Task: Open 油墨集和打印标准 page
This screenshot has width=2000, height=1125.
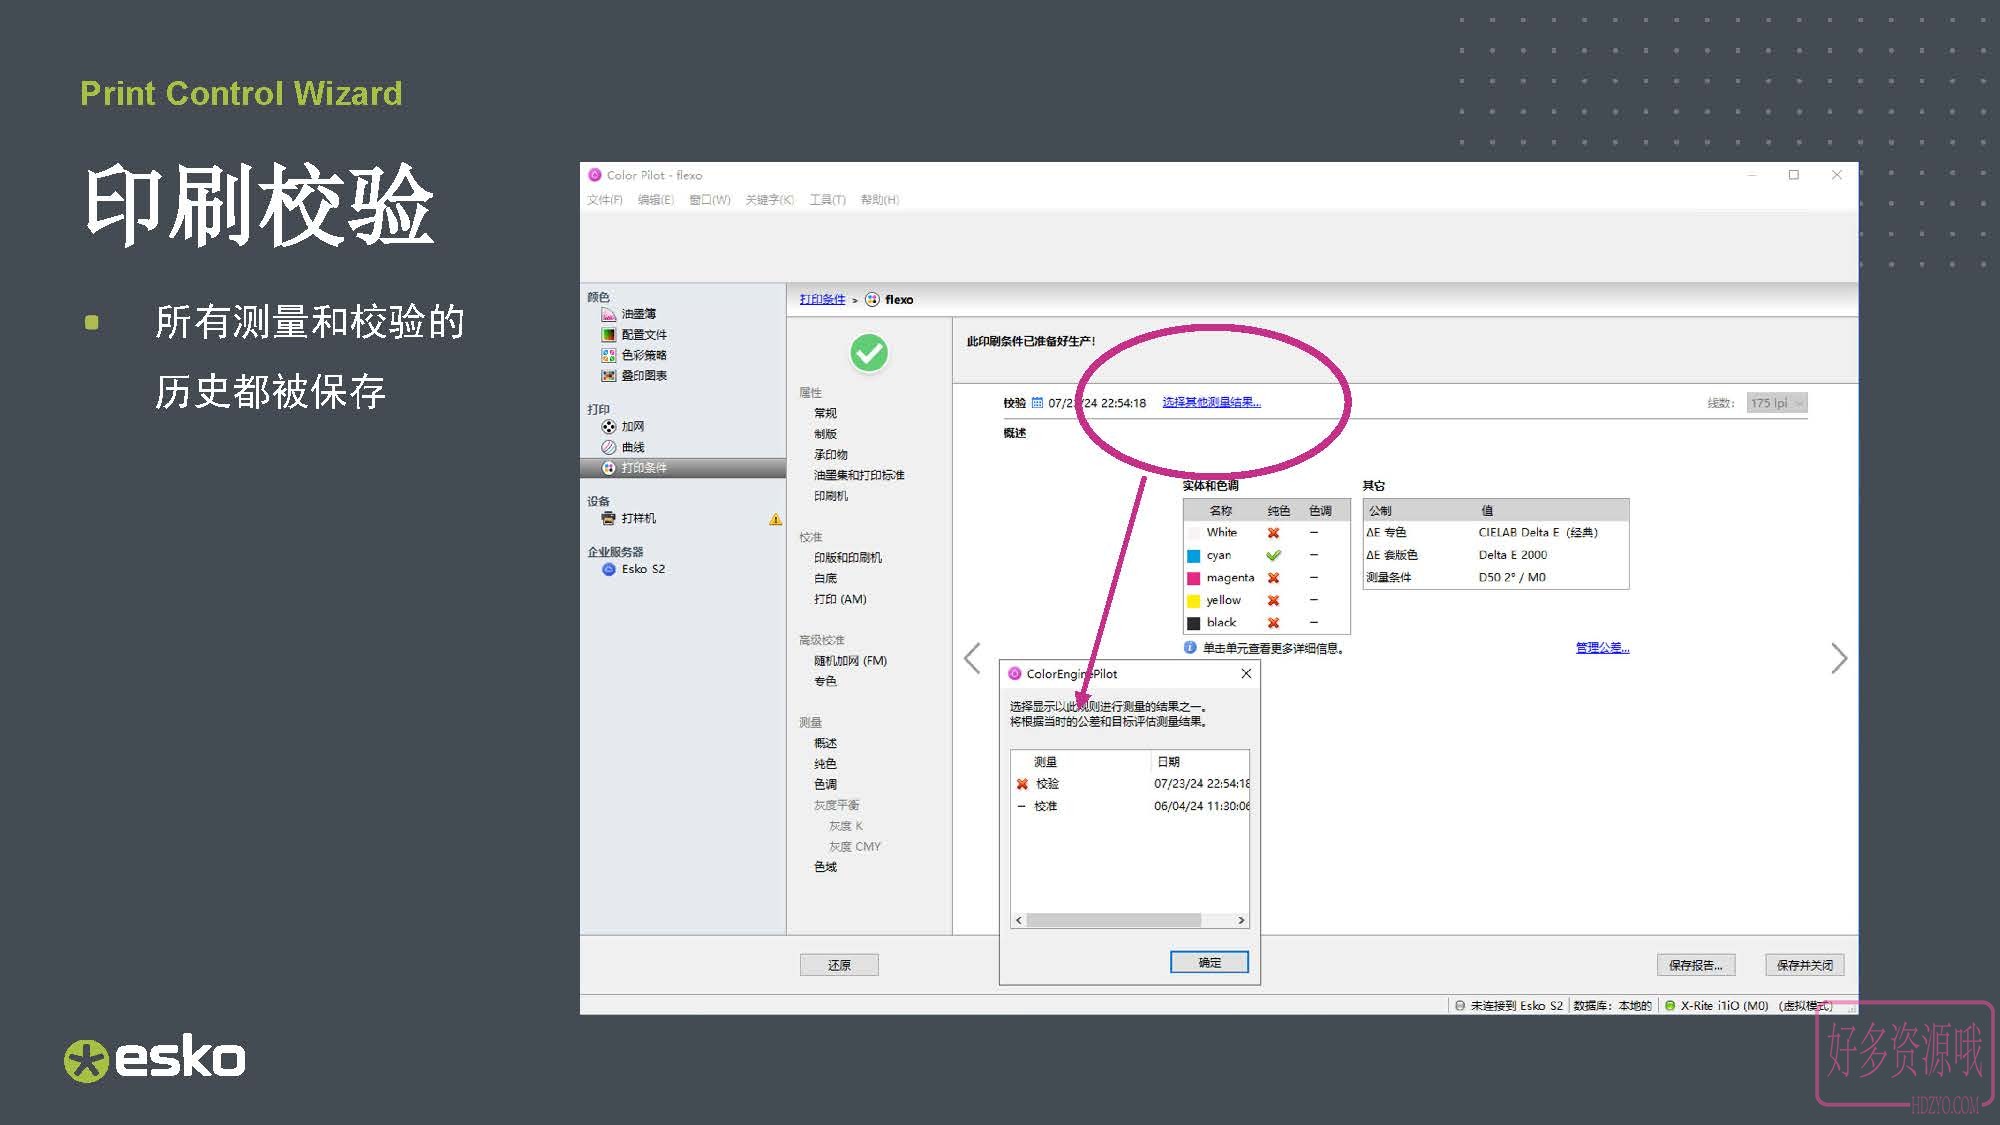Action: tap(859, 475)
